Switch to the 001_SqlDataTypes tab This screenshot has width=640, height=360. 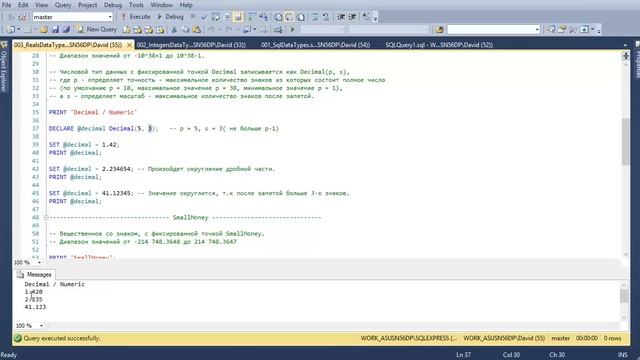tap(316, 45)
